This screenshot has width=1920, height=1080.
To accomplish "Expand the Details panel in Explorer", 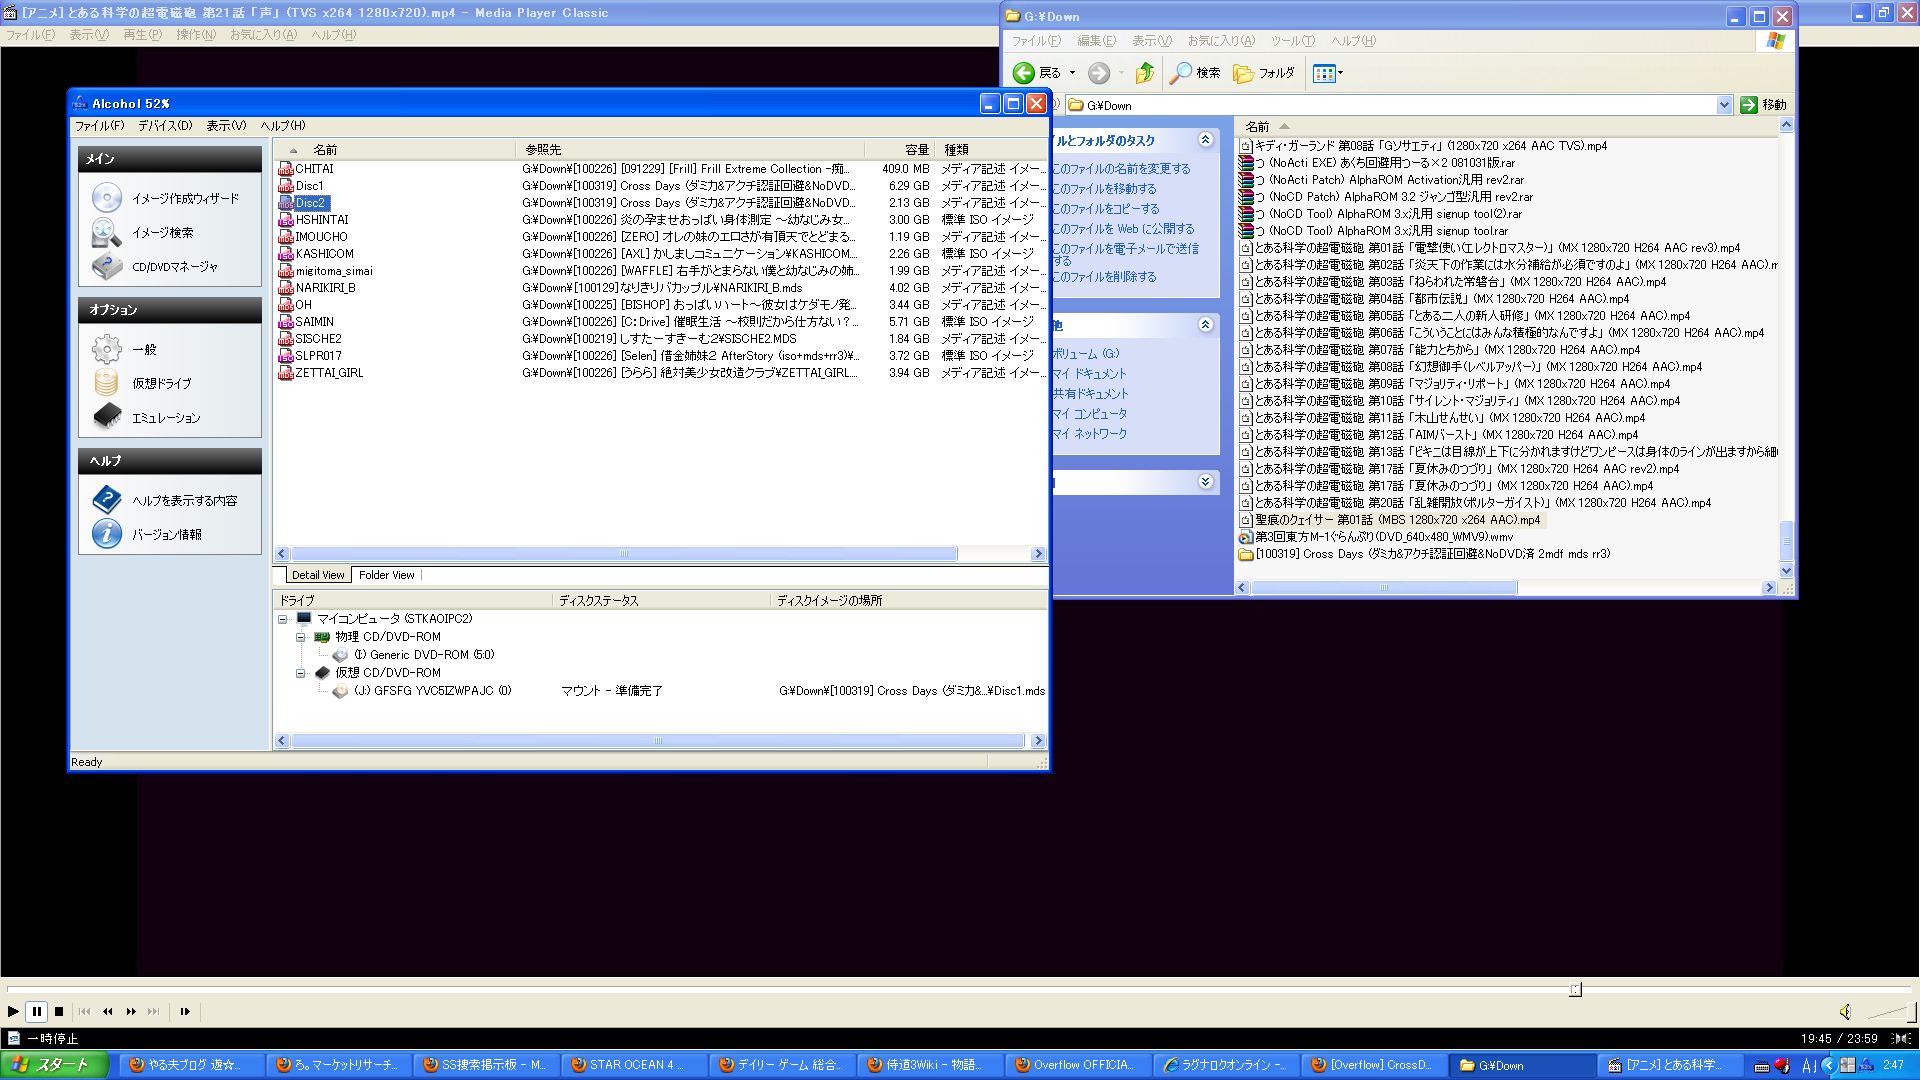I will tap(1205, 482).
